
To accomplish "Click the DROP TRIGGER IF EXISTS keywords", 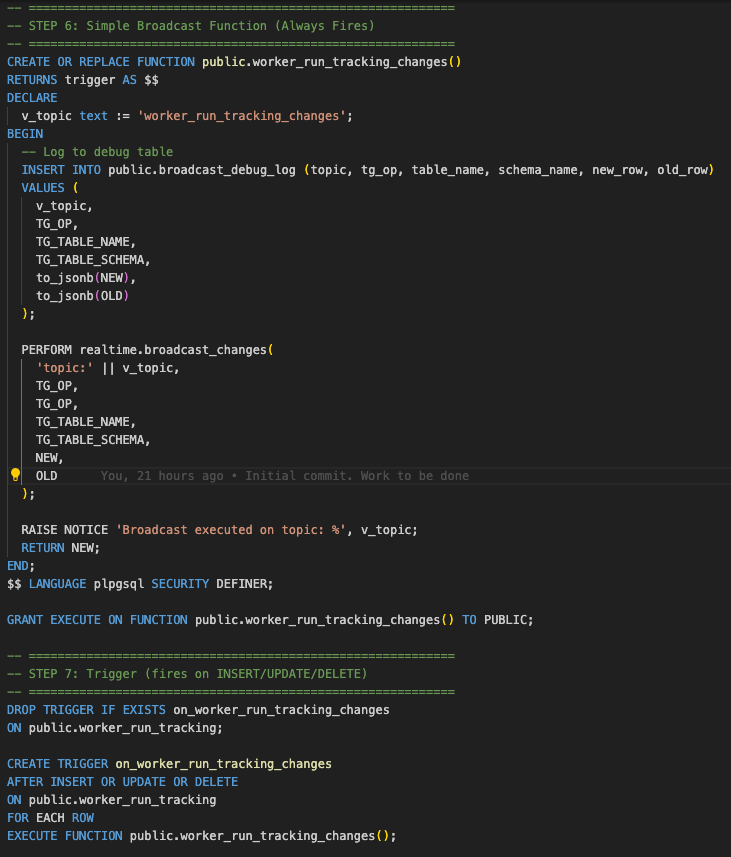I will click(x=86, y=710).
